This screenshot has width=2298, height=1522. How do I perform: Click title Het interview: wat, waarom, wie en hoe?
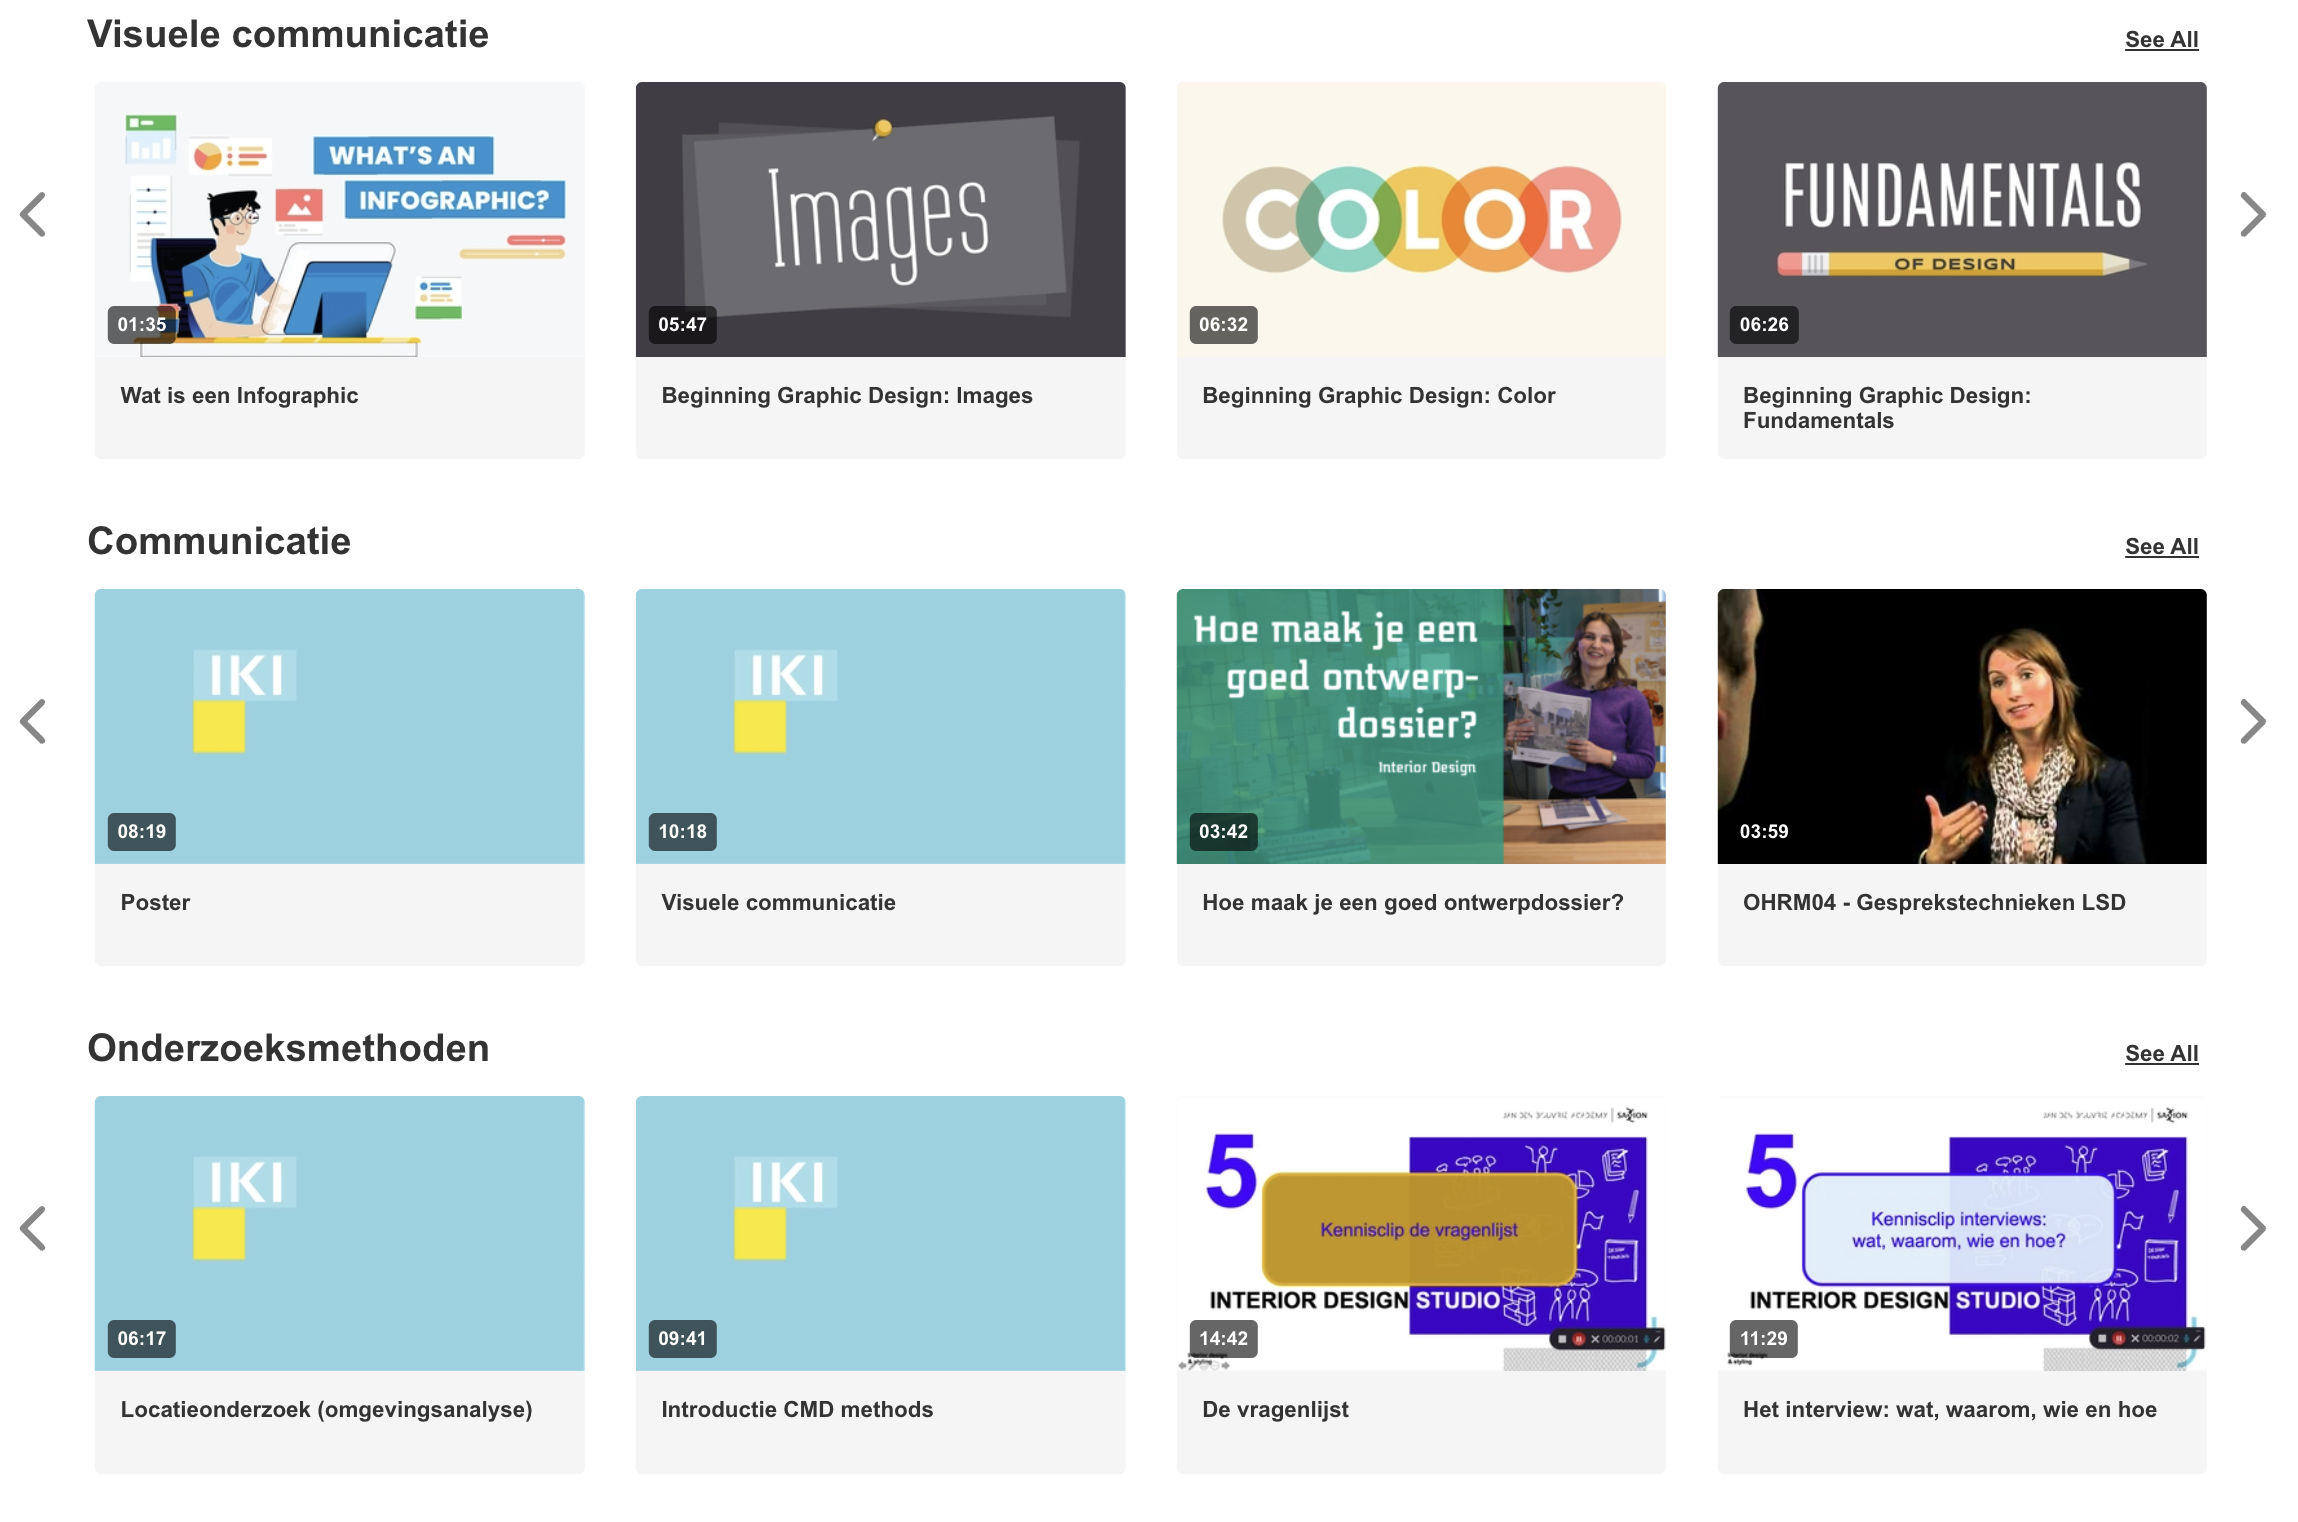point(1950,1410)
